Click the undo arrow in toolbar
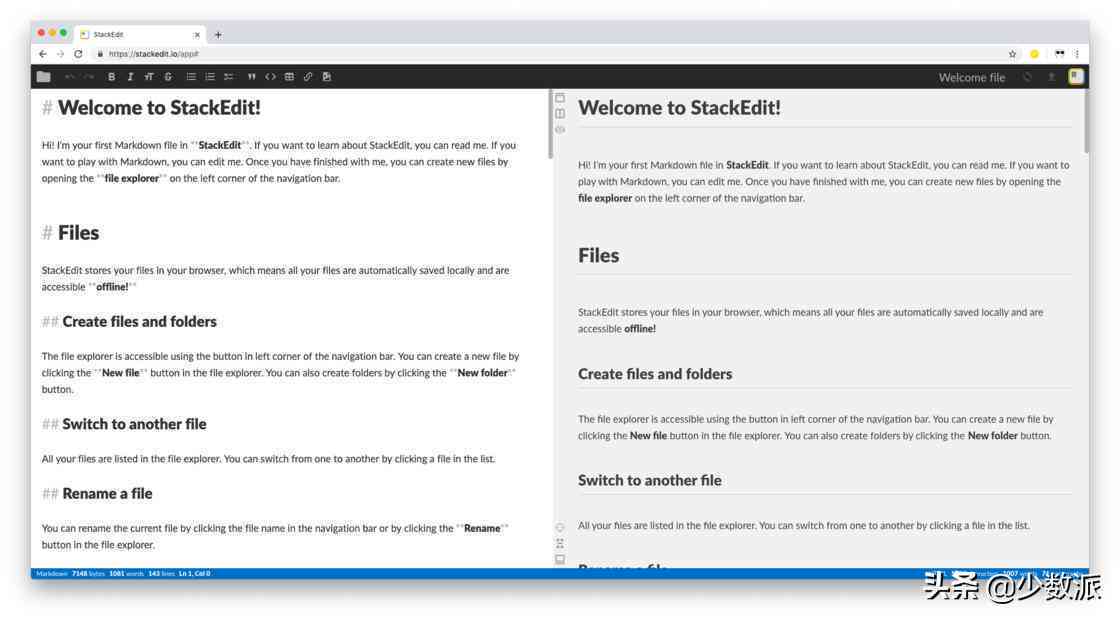This screenshot has height=620, width=1120. (x=69, y=76)
